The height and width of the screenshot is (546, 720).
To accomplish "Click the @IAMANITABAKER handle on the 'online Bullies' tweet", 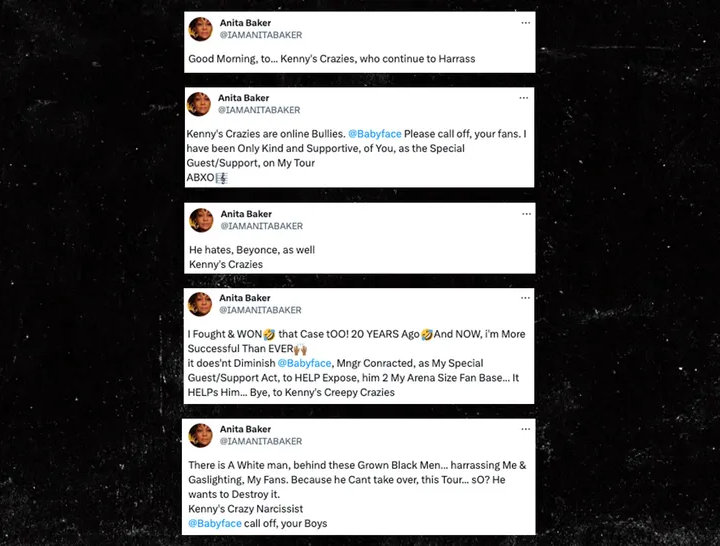I will tap(259, 110).
